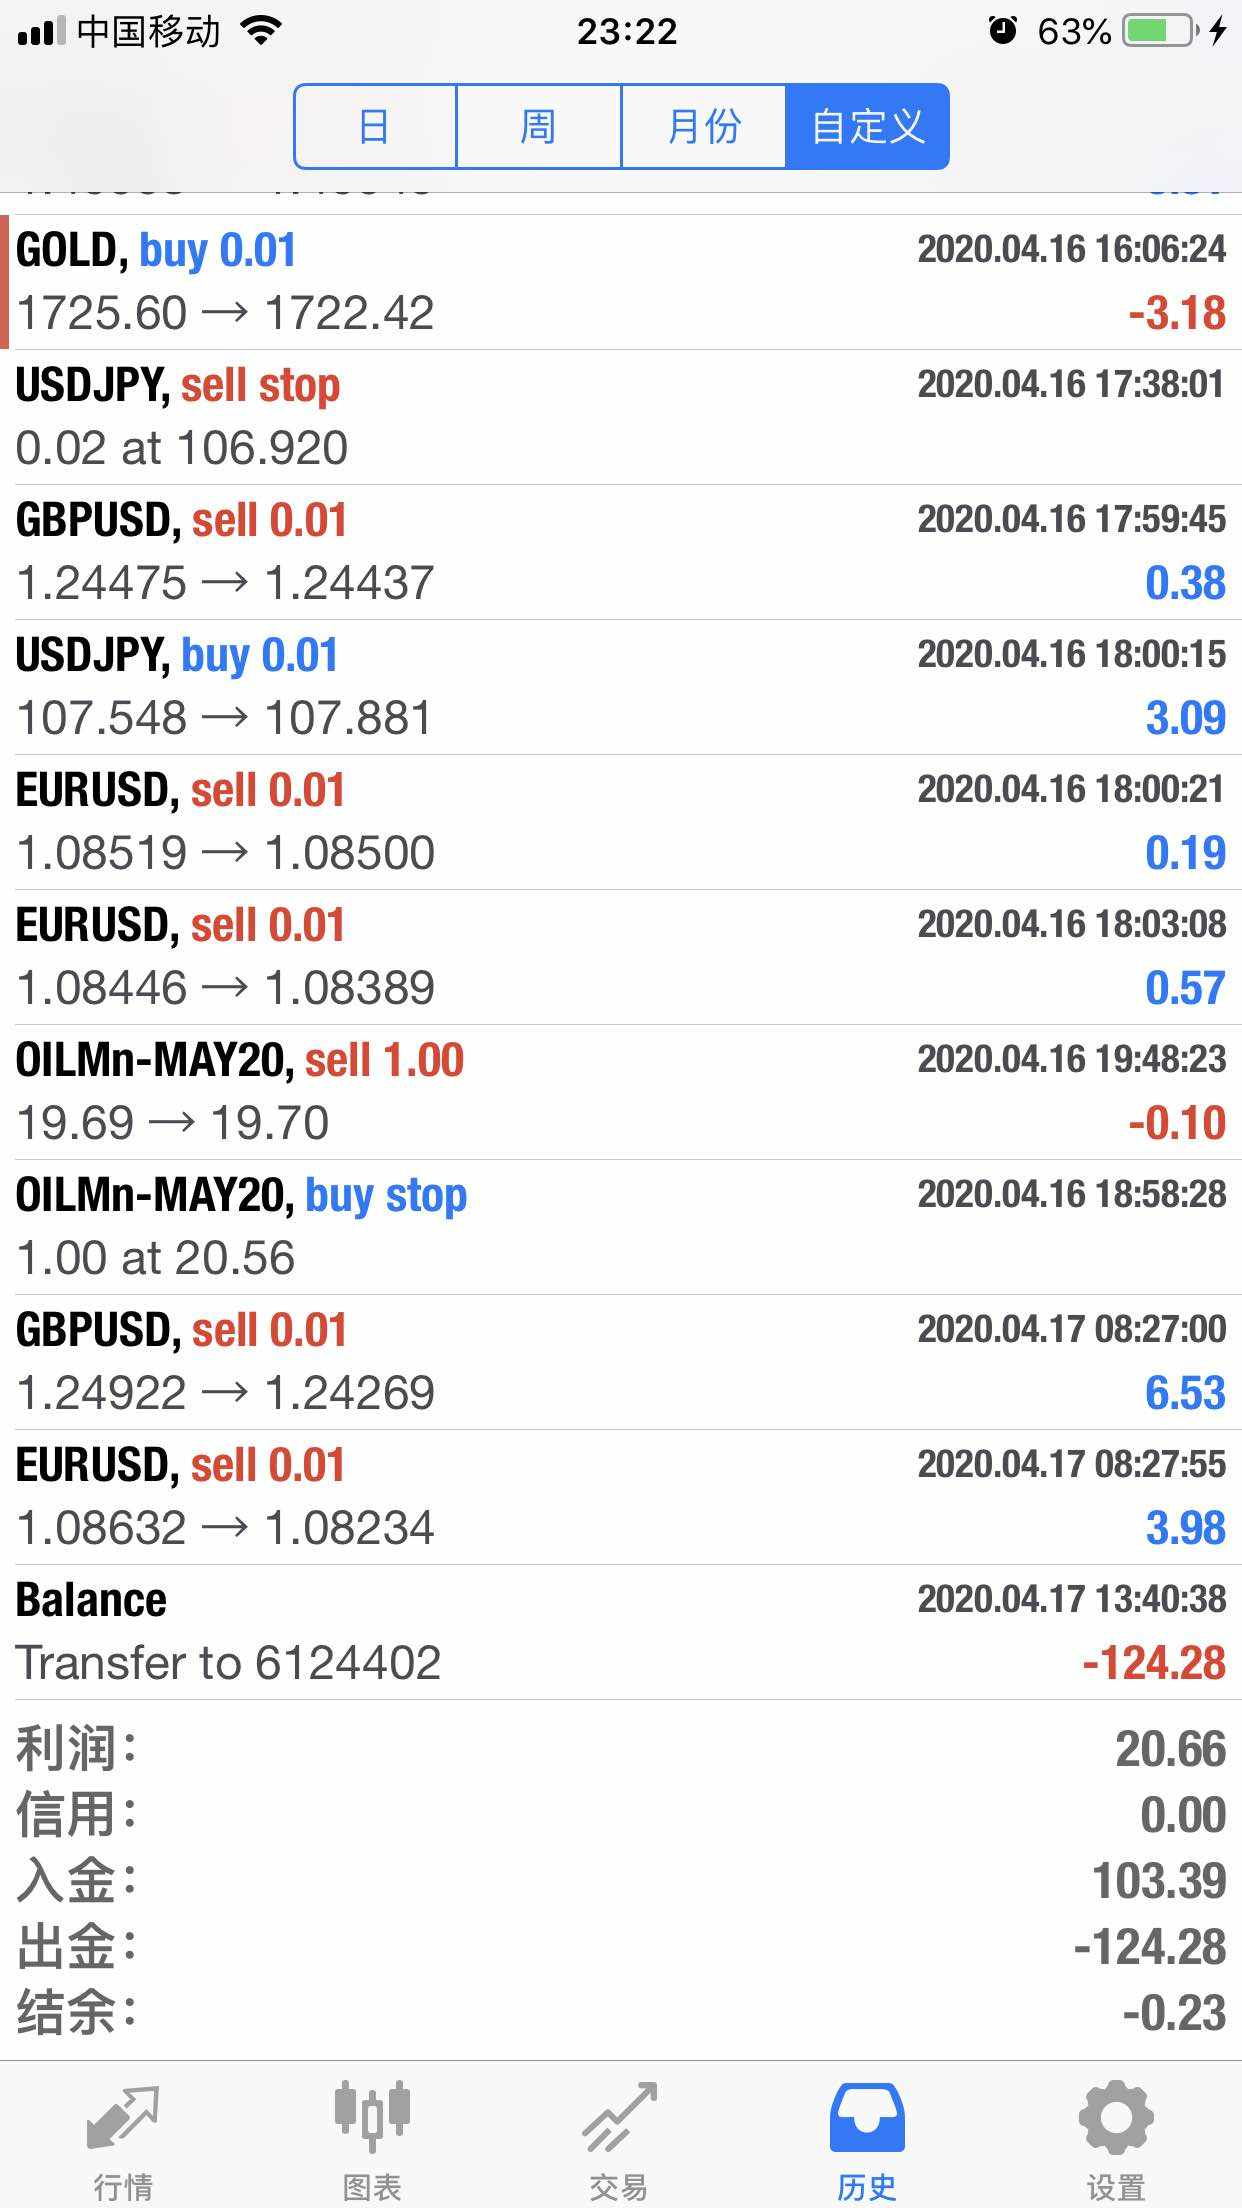The width and height of the screenshot is (1242, 2208).
Task: Tap the Wi-Fi signal icon
Action: click(262, 32)
